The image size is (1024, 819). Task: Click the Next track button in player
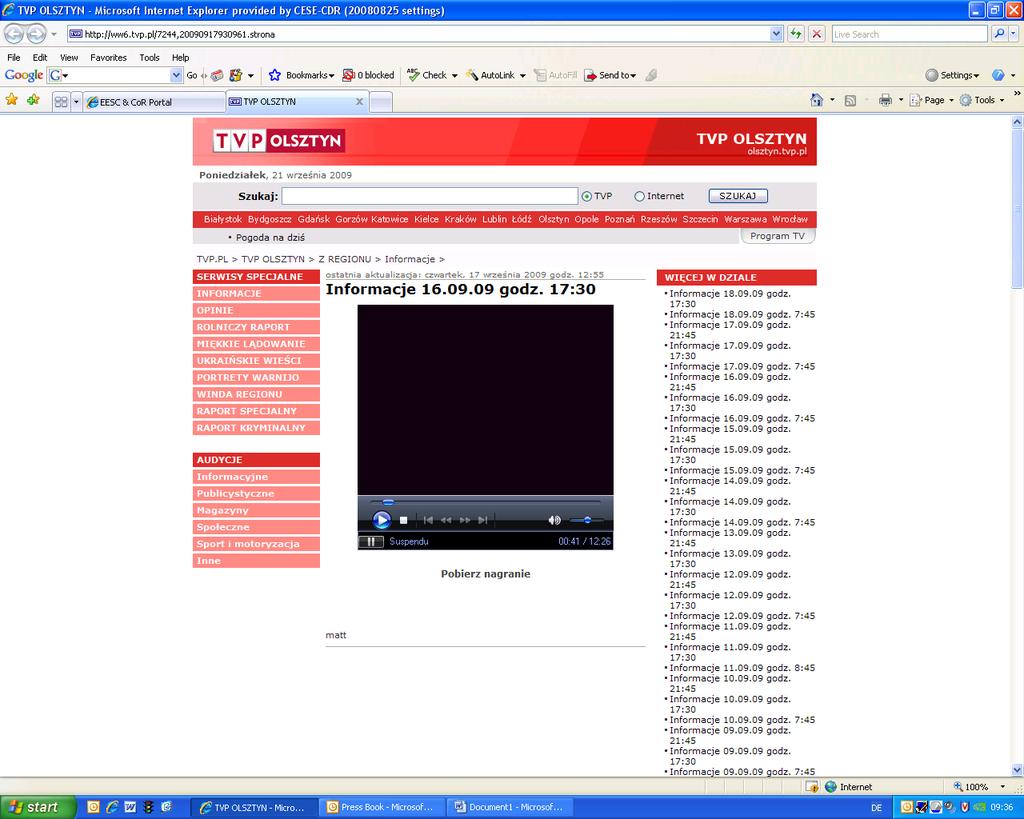tap(483, 520)
